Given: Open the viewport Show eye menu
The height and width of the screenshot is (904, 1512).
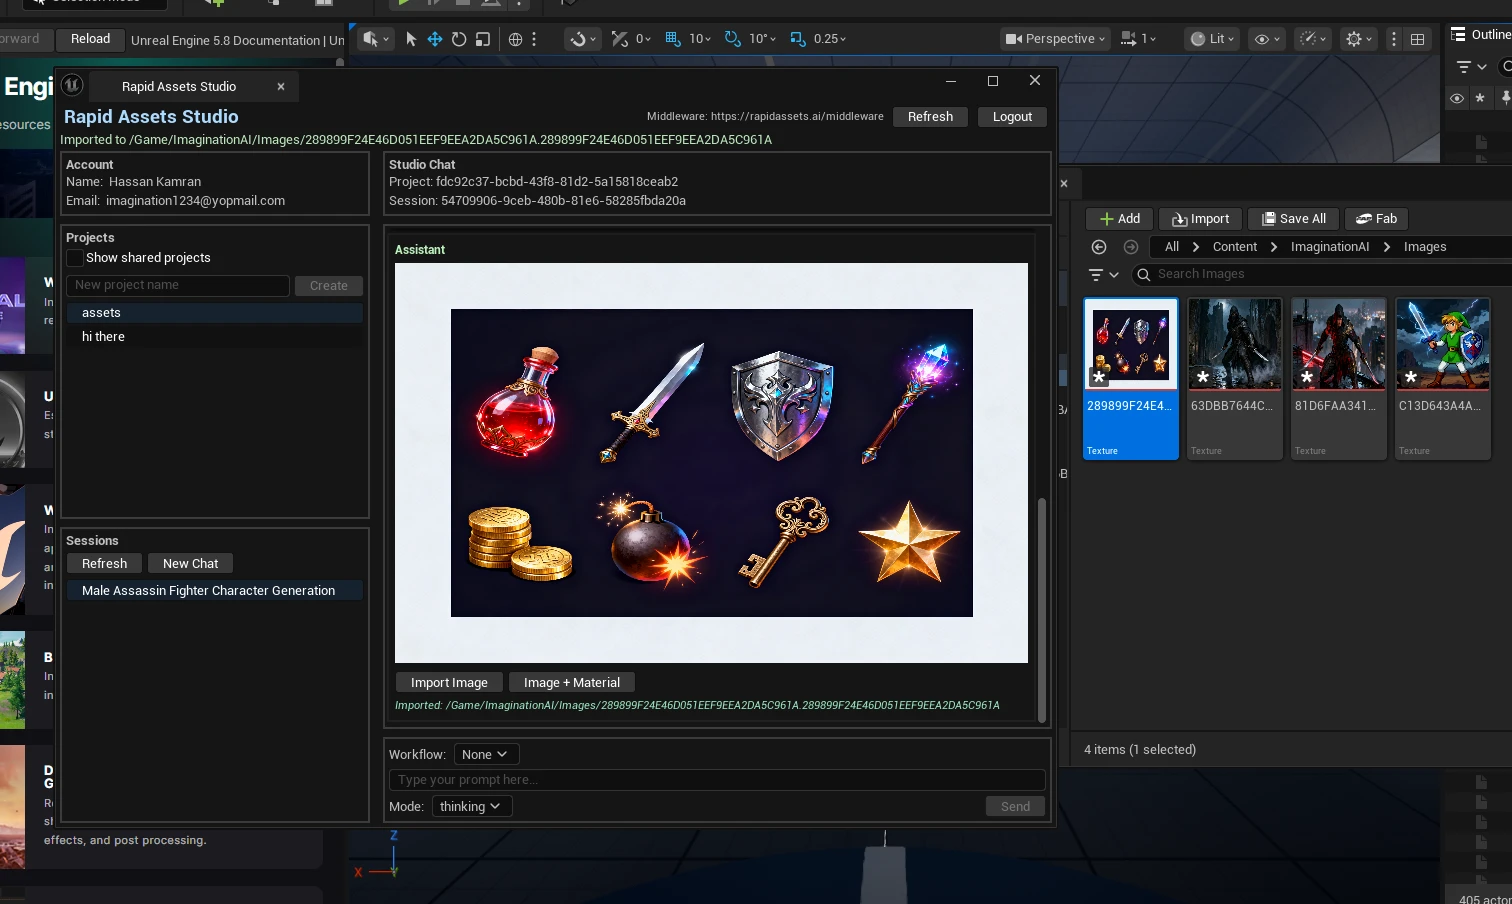Looking at the screenshot, I should (1267, 39).
